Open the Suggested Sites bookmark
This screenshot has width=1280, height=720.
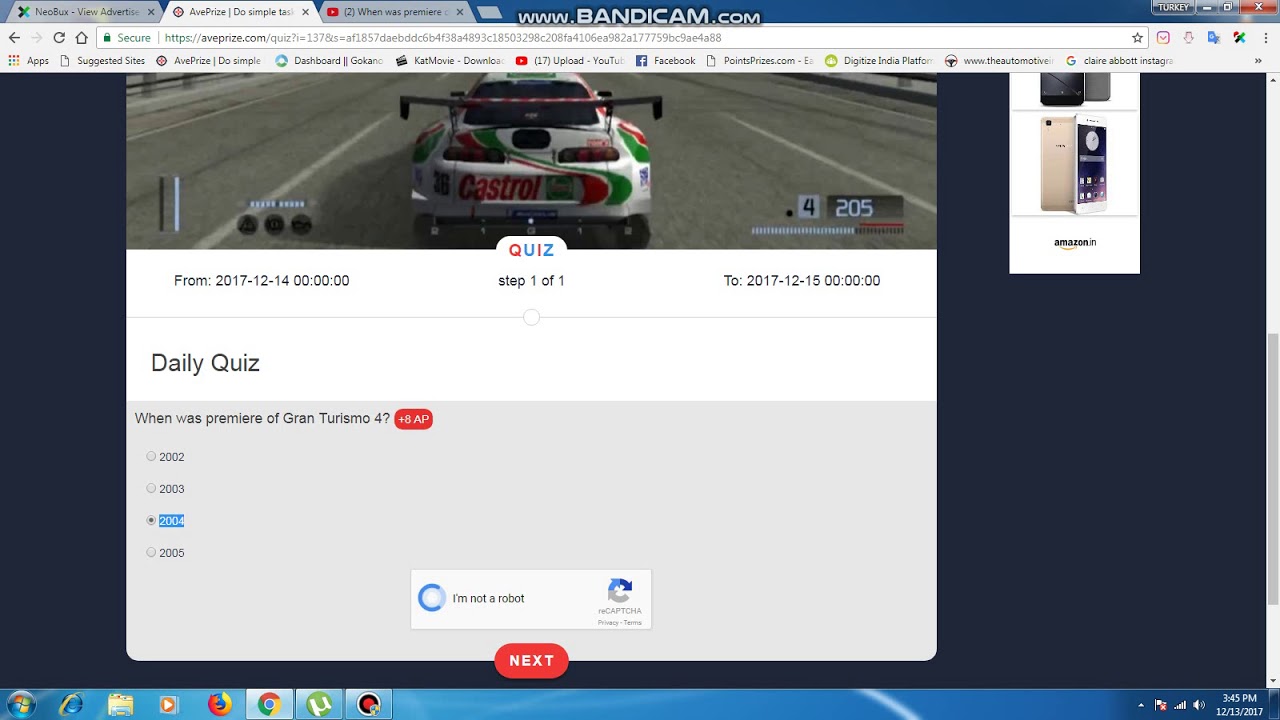tap(103, 61)
